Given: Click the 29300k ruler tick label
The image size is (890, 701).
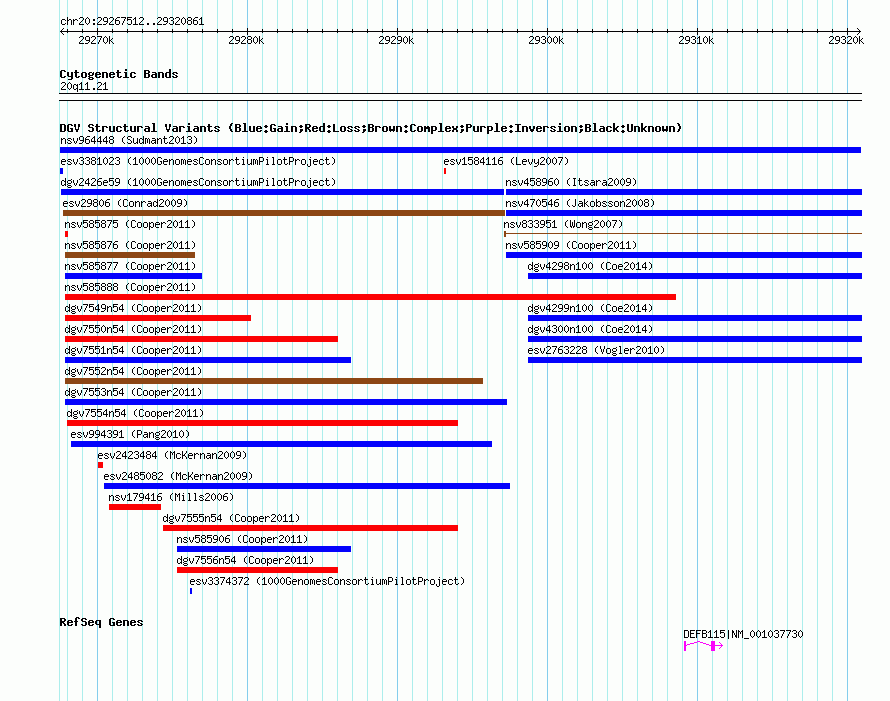Looking at the screenshot, I should pos(546,40).
